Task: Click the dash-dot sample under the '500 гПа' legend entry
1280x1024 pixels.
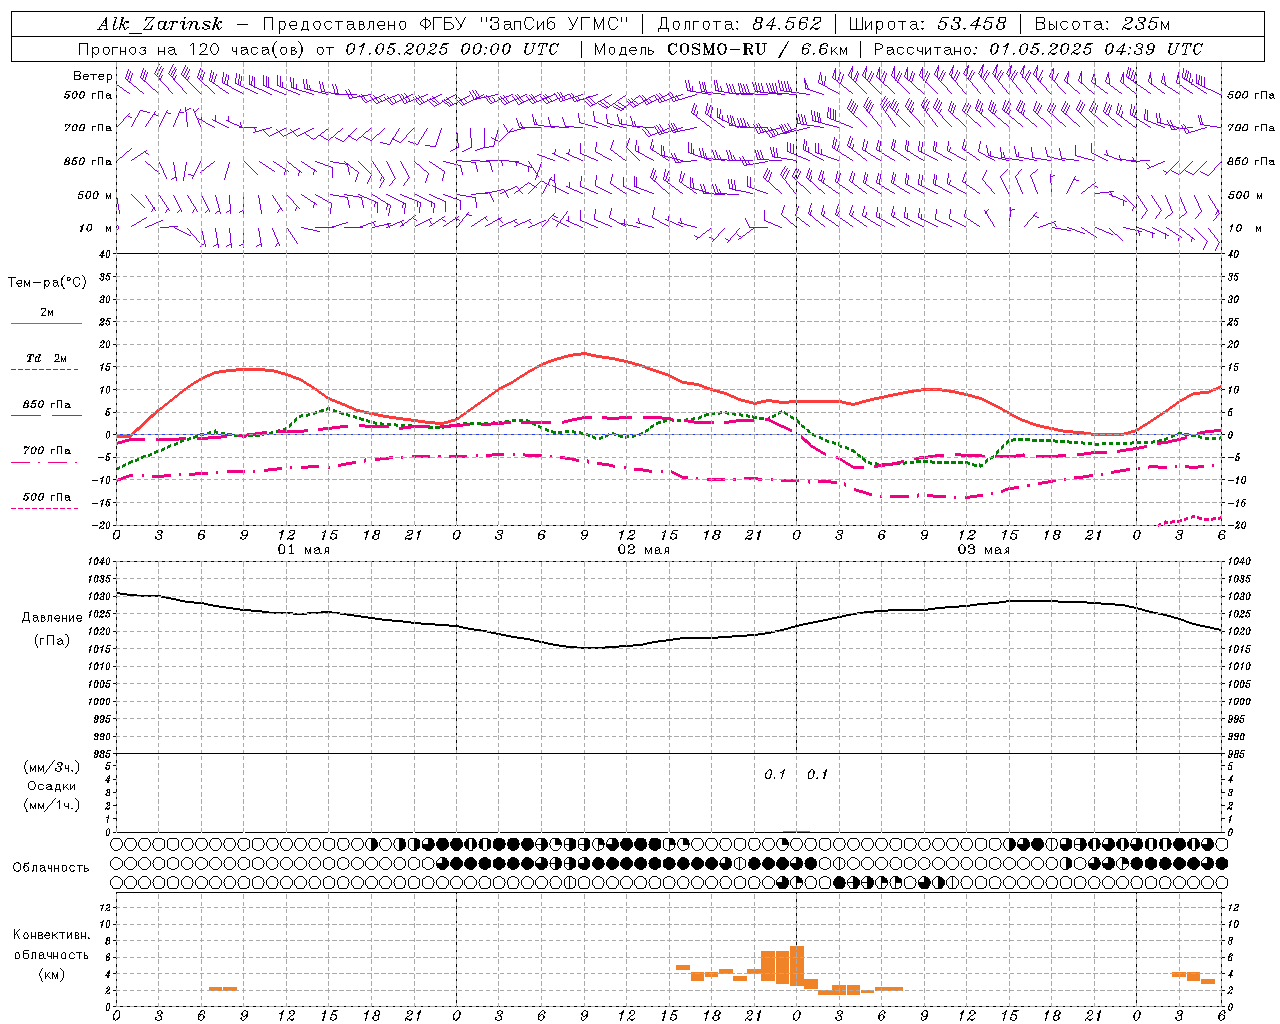Action: [46, 508]
